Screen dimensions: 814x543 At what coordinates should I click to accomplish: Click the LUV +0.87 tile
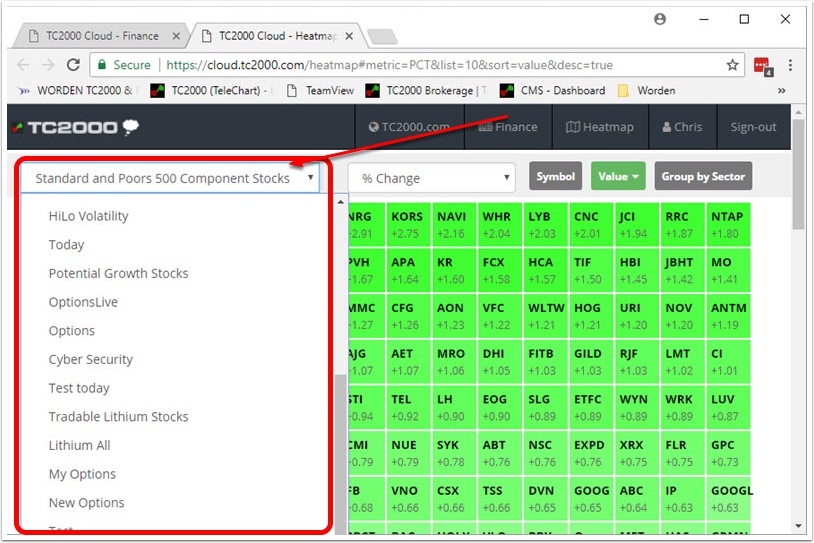pos(728,408)
